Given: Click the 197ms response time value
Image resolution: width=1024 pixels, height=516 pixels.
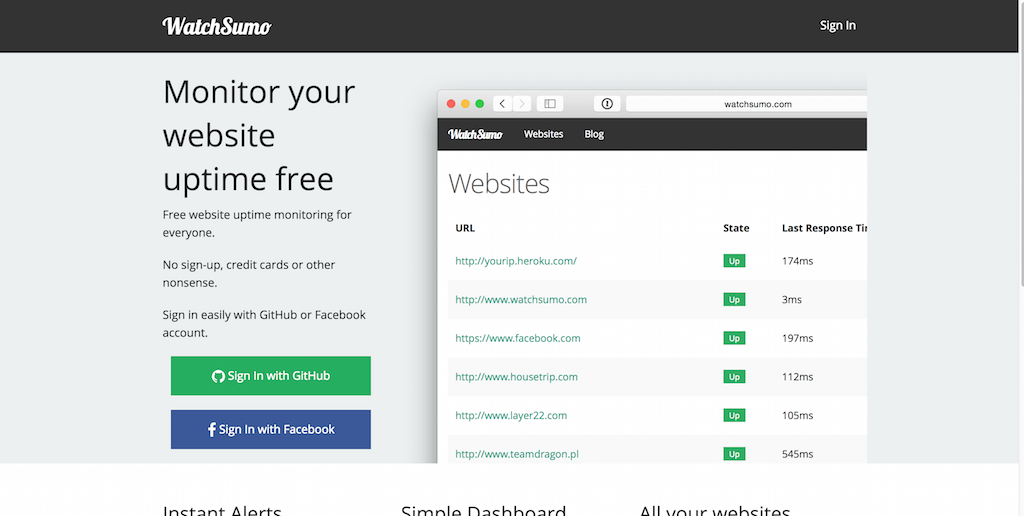Looking at the screenshot, I should coord(797,338).
